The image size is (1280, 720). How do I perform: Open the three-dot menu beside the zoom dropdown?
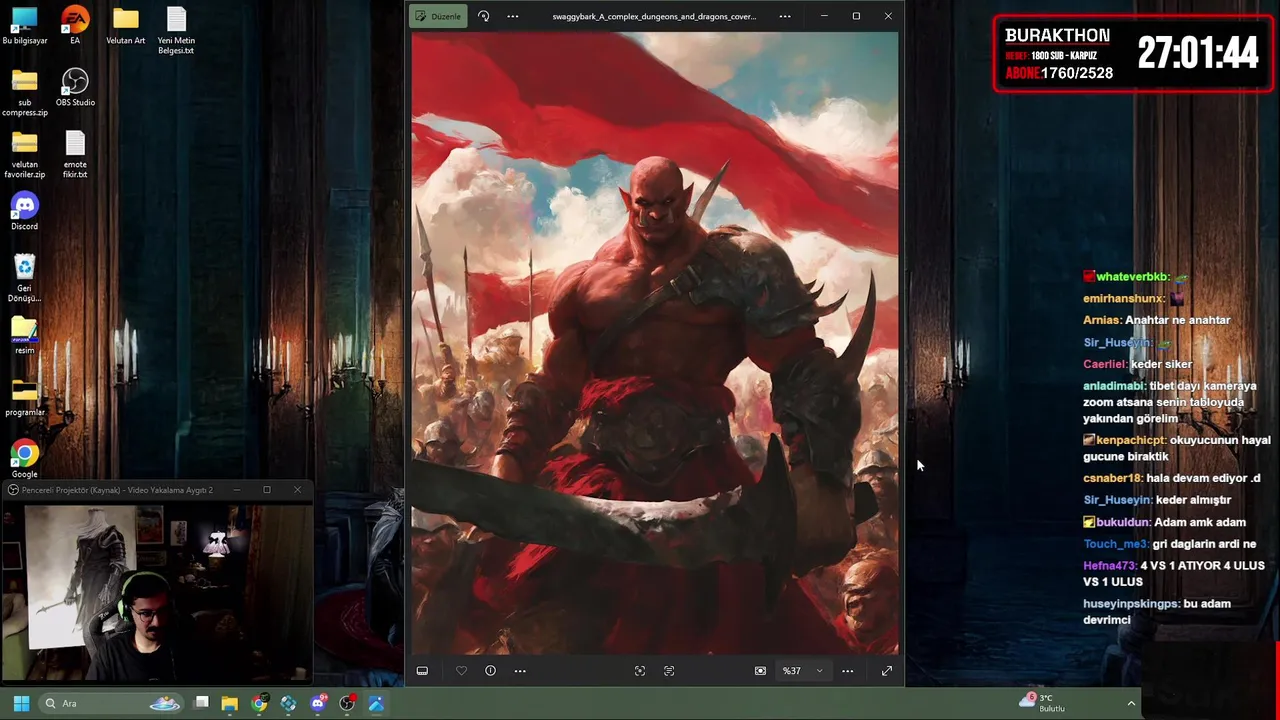847,671
